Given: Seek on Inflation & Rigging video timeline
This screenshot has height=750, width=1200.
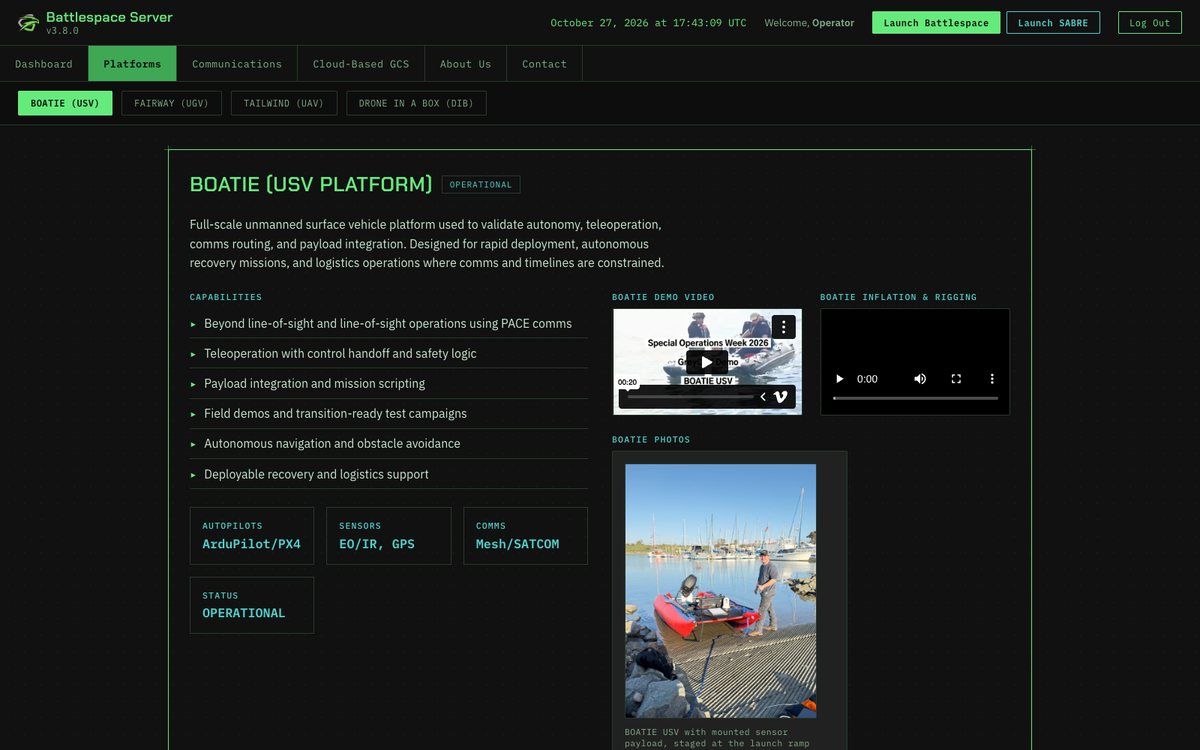Looking at the screenshot, I should (x=915, y=398).
